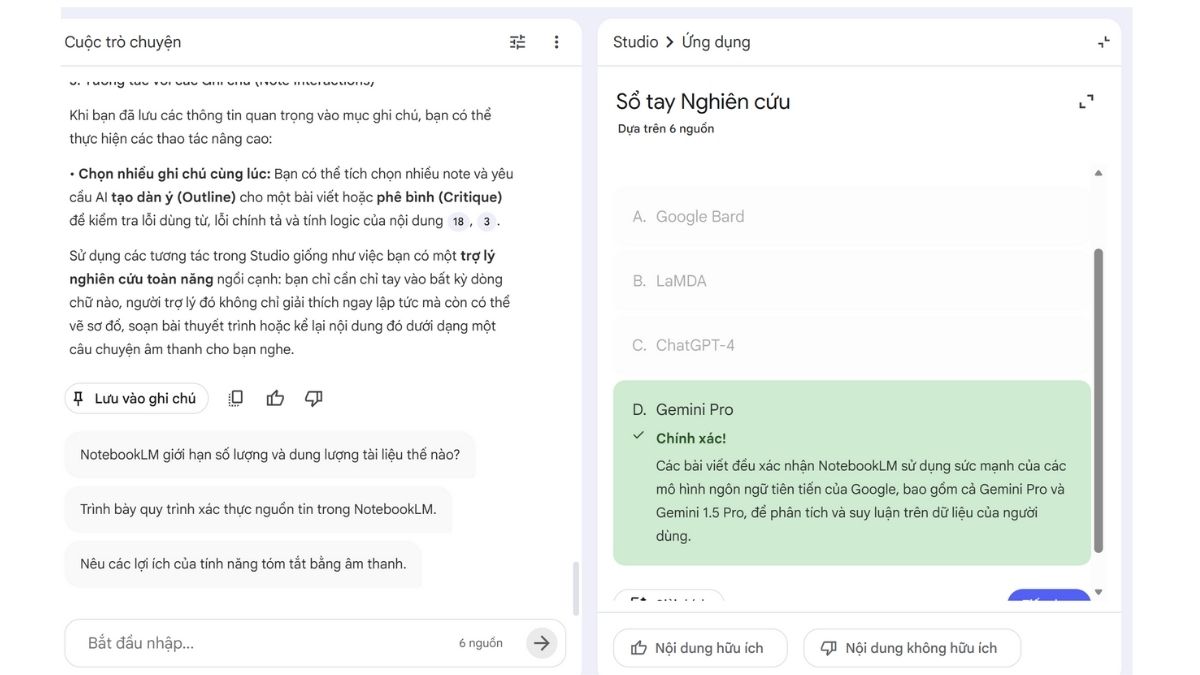1200x675 pixels.
Task: Go back to Studio breadcrumb
Action: pyautogui.click(x=635, y=42)
